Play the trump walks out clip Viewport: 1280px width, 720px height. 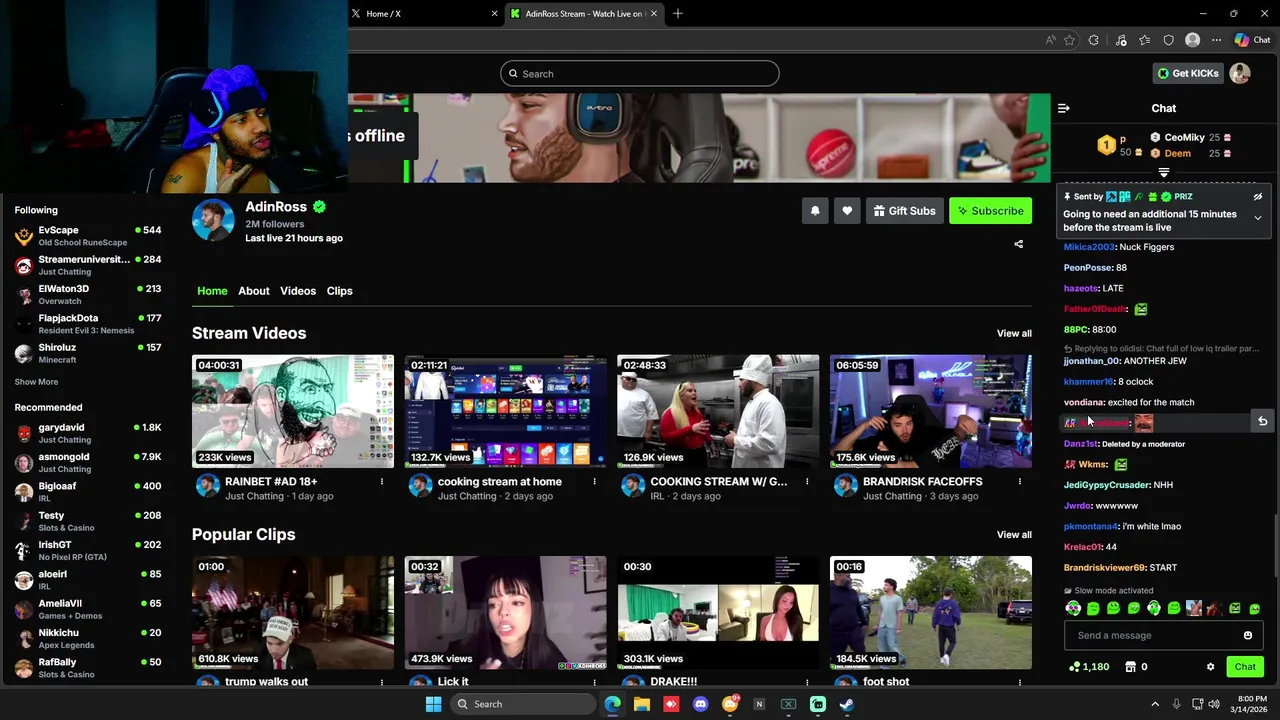pyautogui.click(x=293, y=613)
